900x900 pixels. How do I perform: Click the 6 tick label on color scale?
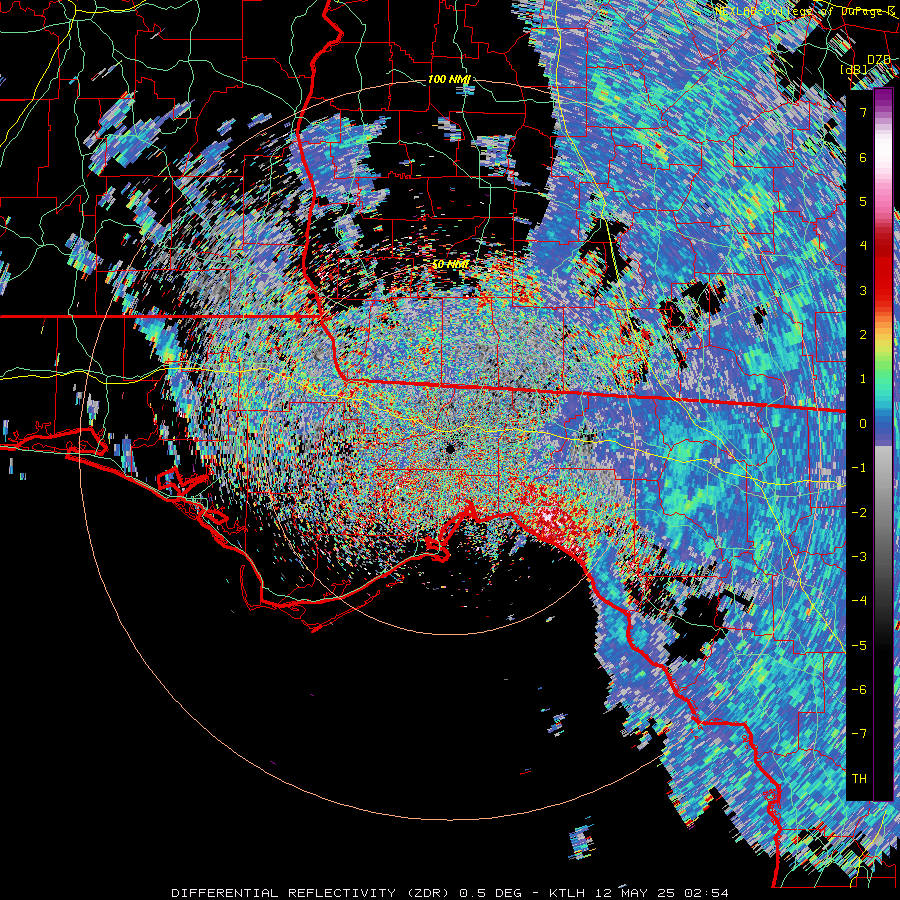click(863, 157)
